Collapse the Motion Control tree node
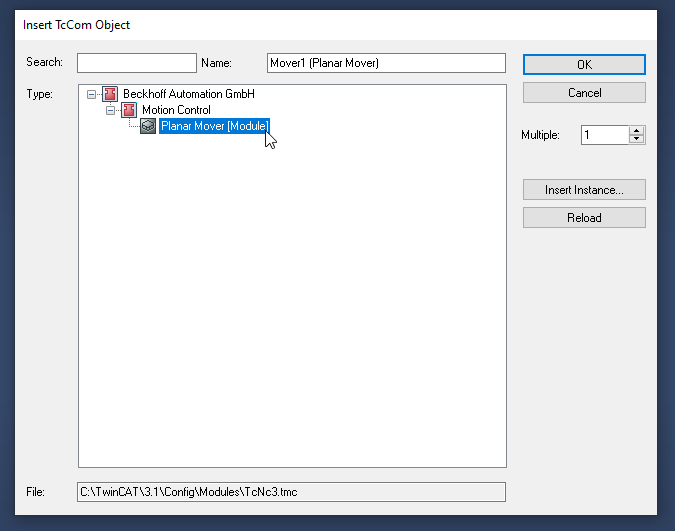This screenshot has height=531, width=675. click(110, 110)
